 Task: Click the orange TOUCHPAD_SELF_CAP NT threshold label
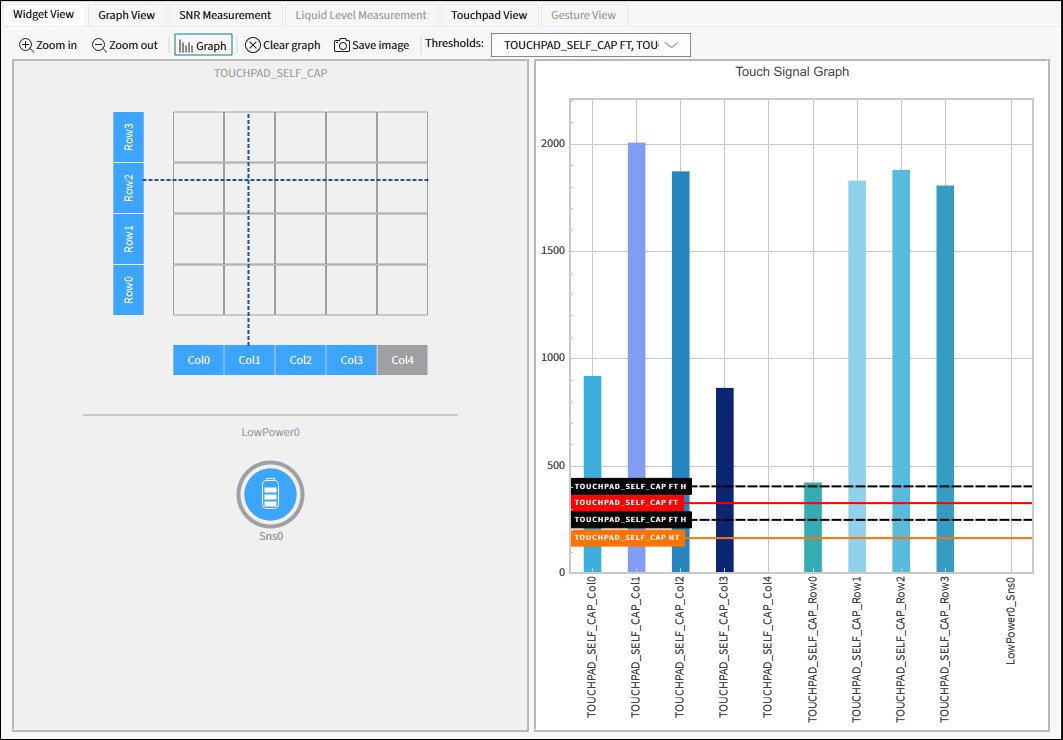[628, 537]
